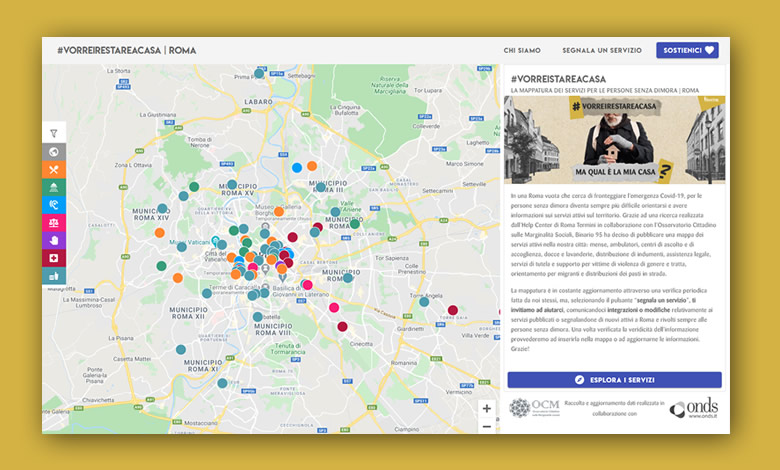Select the pink legal scales filter
Viewport: 780px width, 470px height.
click(54, 223)
